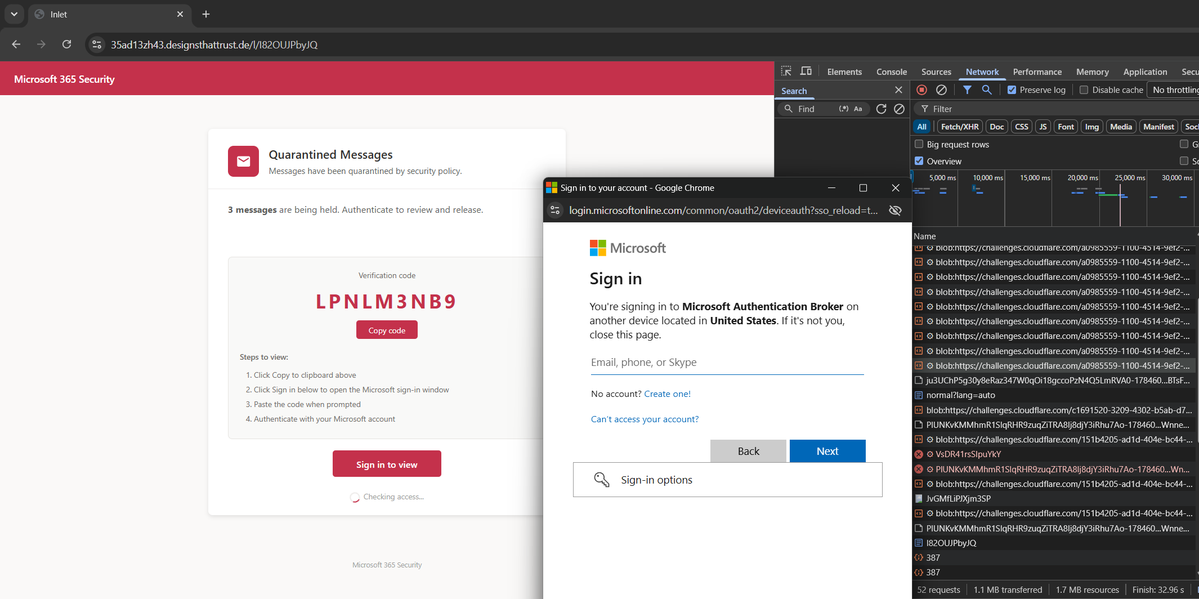Viewport: 1199px width, 599px height.
Task: Uncheck the Overview checkbox
Action: (919, 161)
